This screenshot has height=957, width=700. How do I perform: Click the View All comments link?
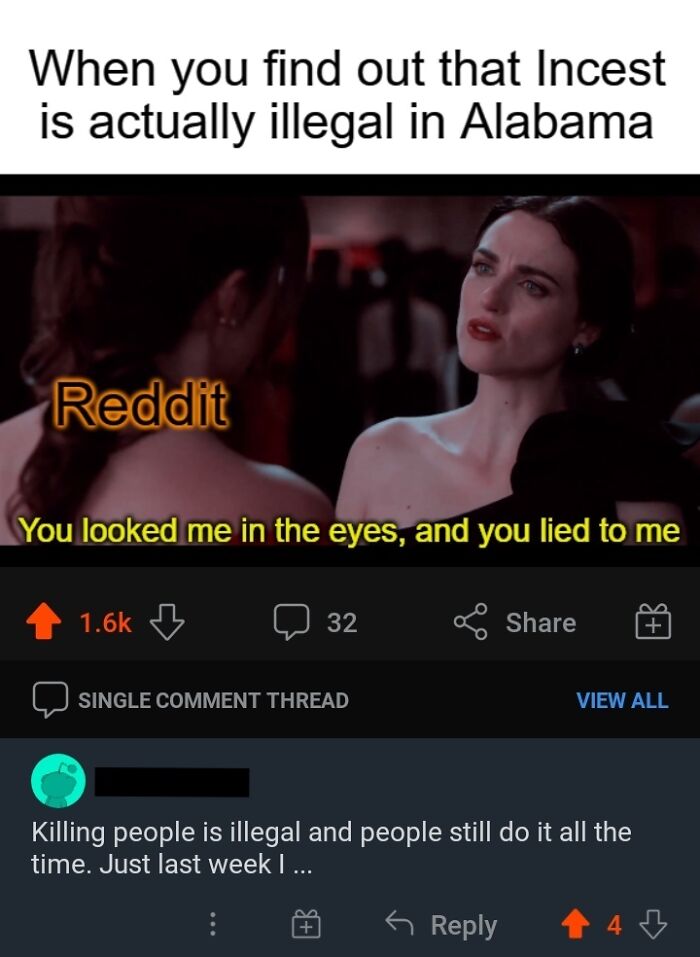coord(622,700)
